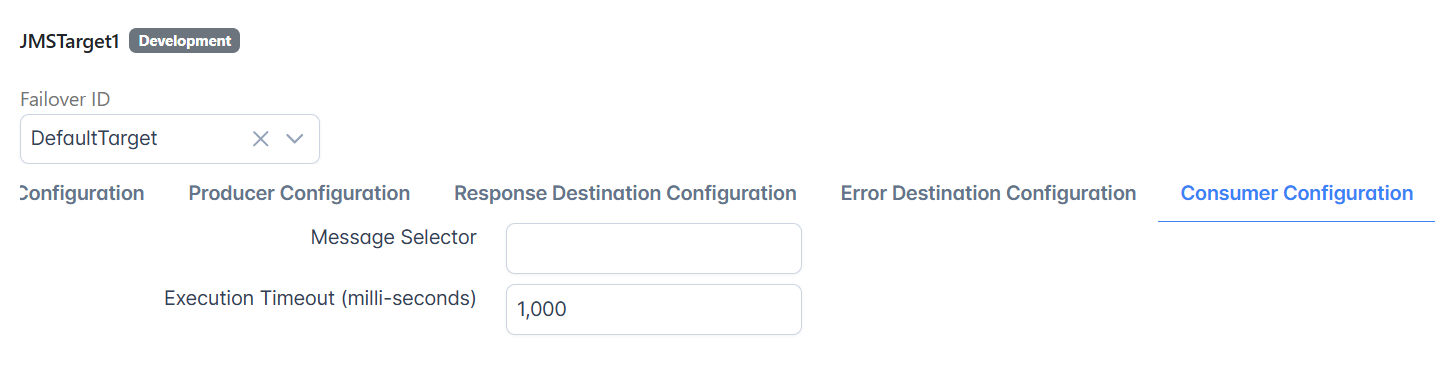Click the empty area inside Message Selector box
The width and height of the screenshot is (1456, 376).
click(654, 248)
